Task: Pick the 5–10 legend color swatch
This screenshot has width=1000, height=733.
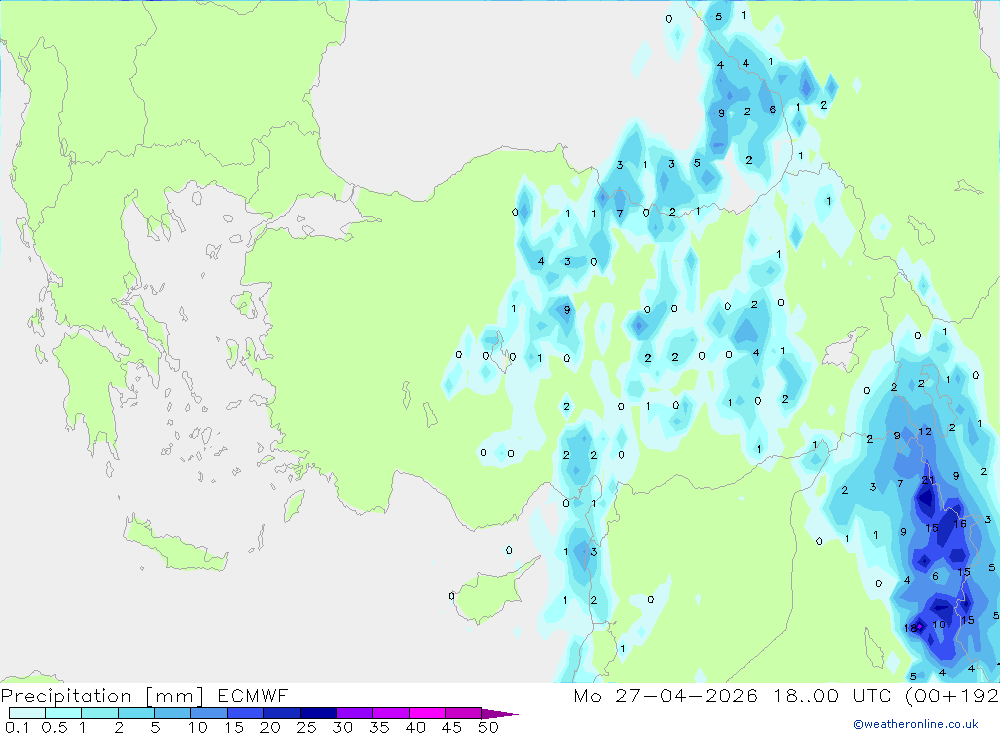Action: point(173,713)
